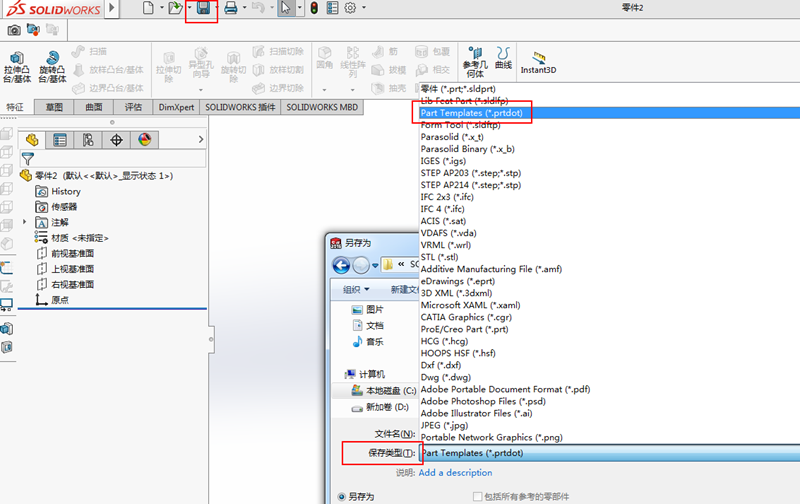This screenshot has width=800, height=504.
Task: Select the Save As (另存为) radio button
Action: 341,496
